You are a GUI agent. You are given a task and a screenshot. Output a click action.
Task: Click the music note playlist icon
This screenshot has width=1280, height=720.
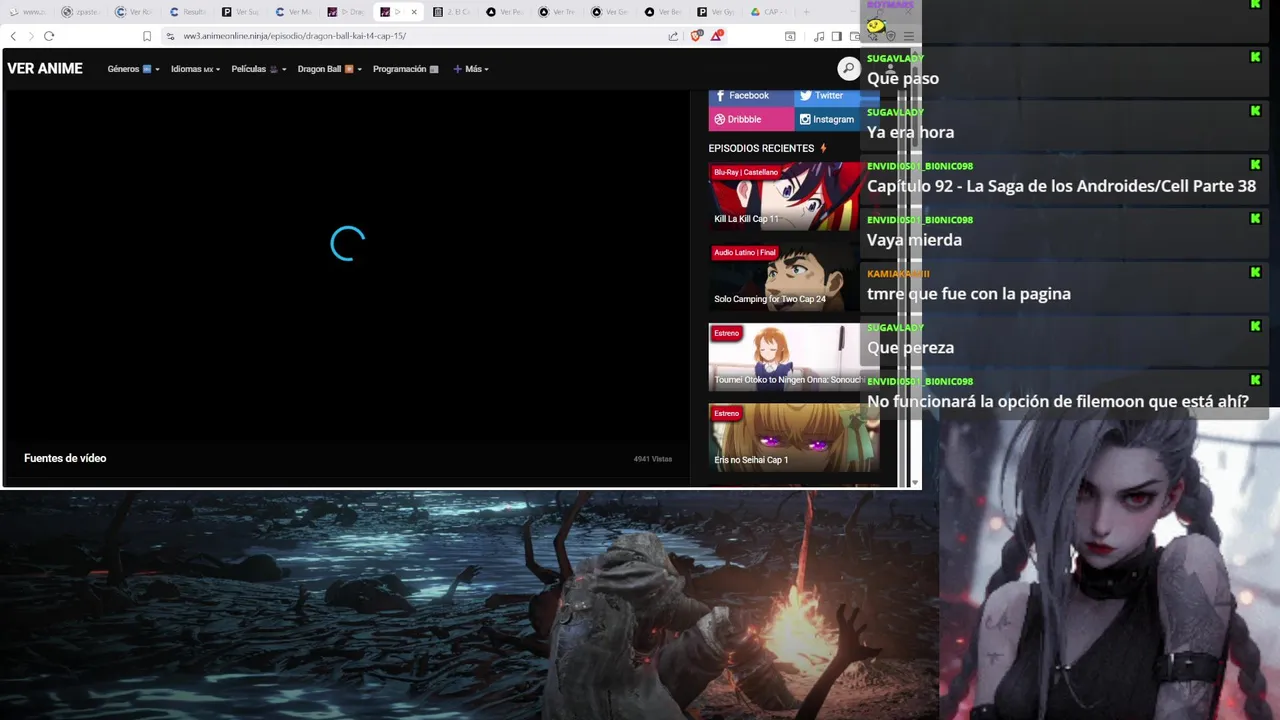pyautogui.click(x=819, y=36)
